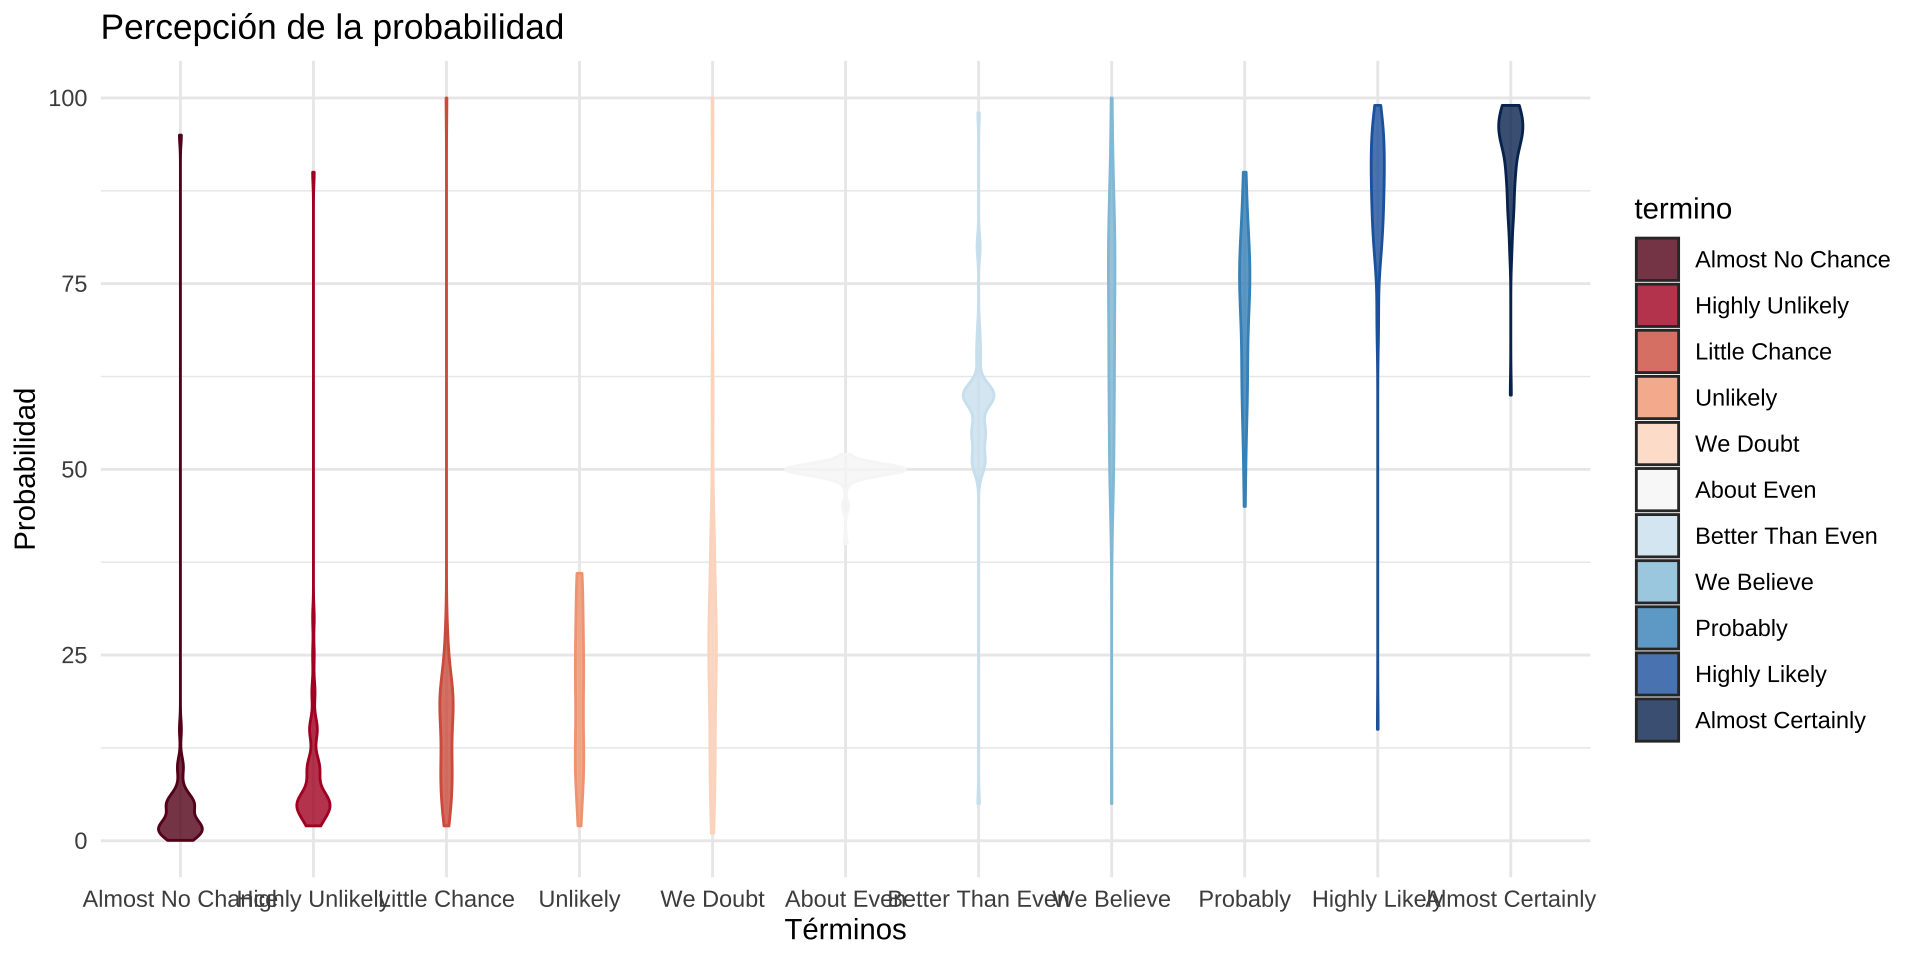Viewport: 1920px width, 960px height.
Task: Select the Better Than Even legend swatch
Action: [1657, 536]
